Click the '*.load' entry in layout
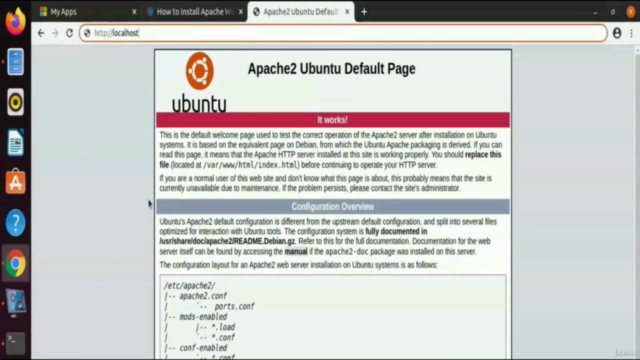The image size is (640, 360). point(223,327)
